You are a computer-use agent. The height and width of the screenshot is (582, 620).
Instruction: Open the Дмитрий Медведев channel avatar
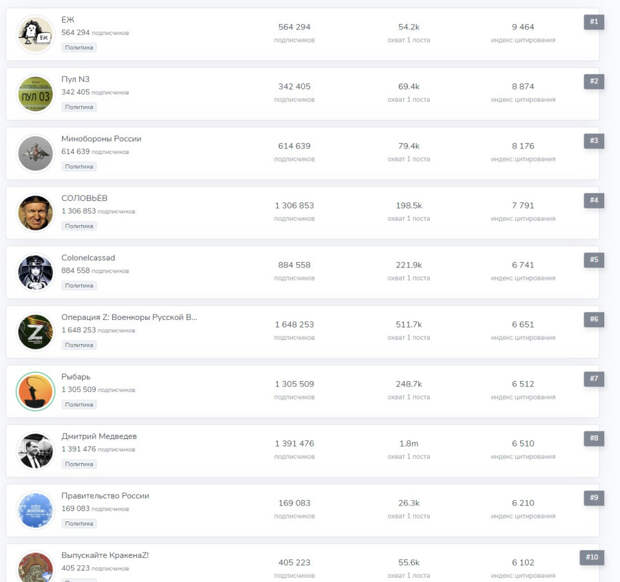[x=35, y=451]
